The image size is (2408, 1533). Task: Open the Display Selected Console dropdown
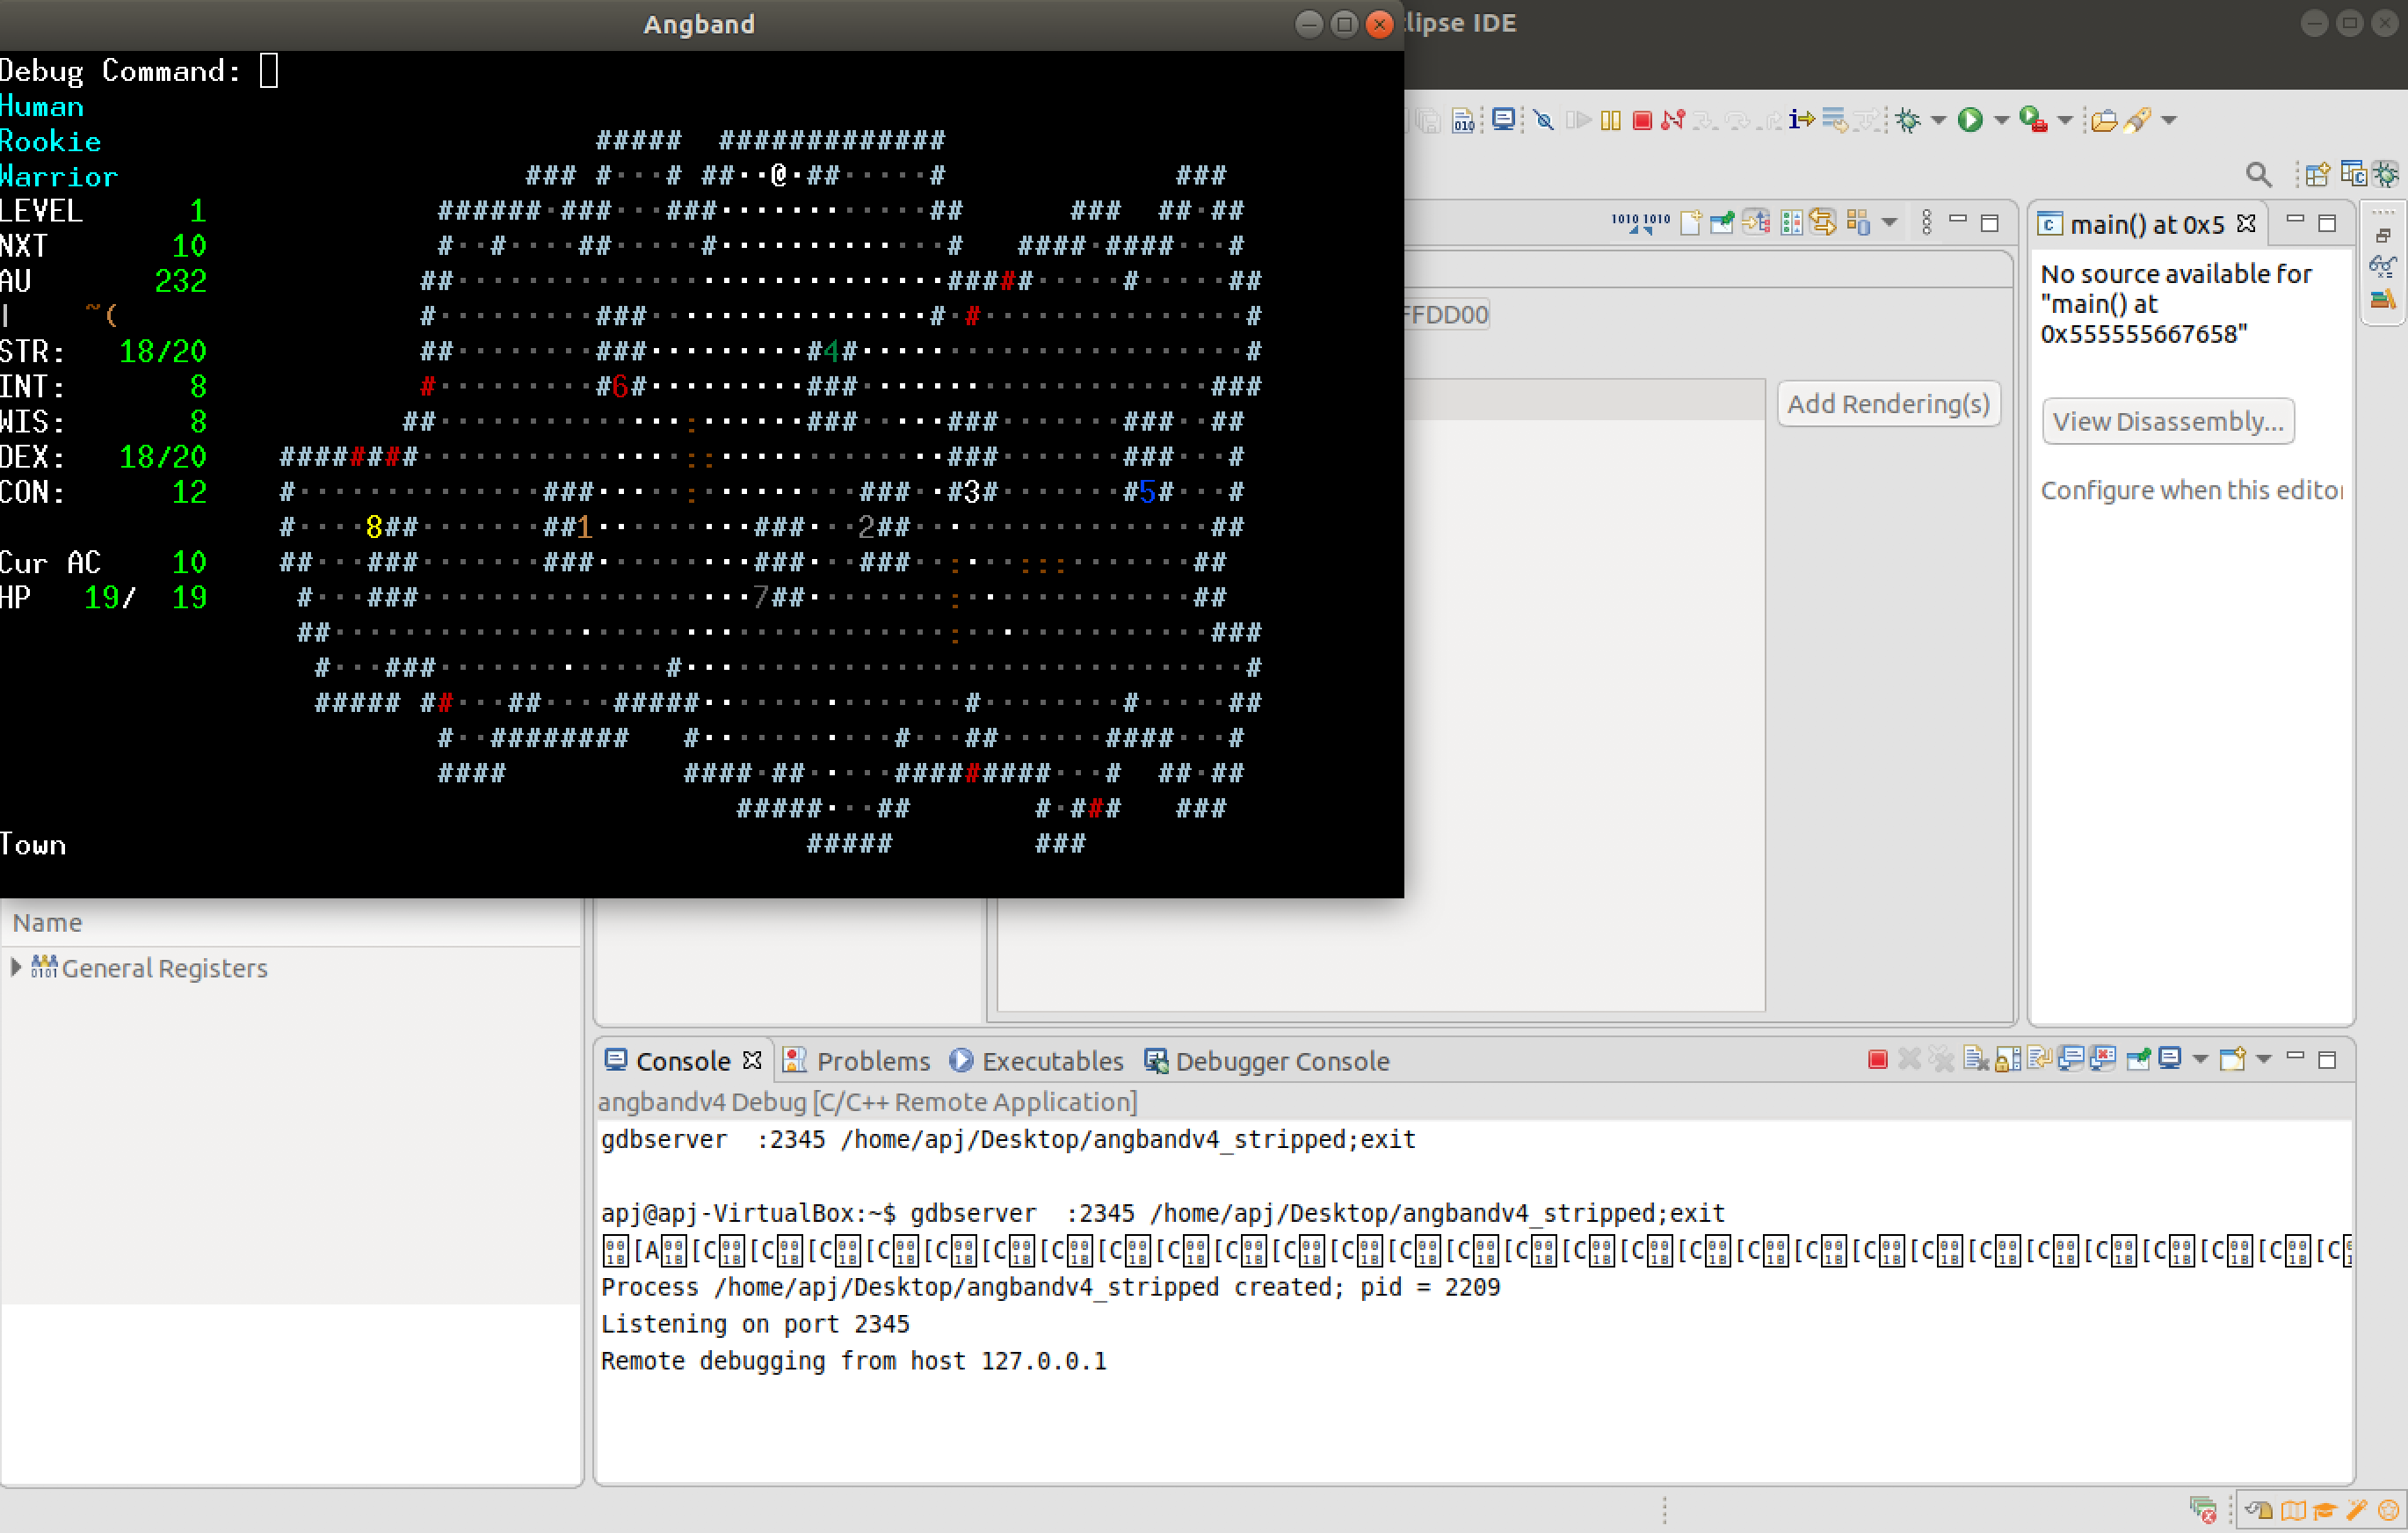click(2200, 1059)
